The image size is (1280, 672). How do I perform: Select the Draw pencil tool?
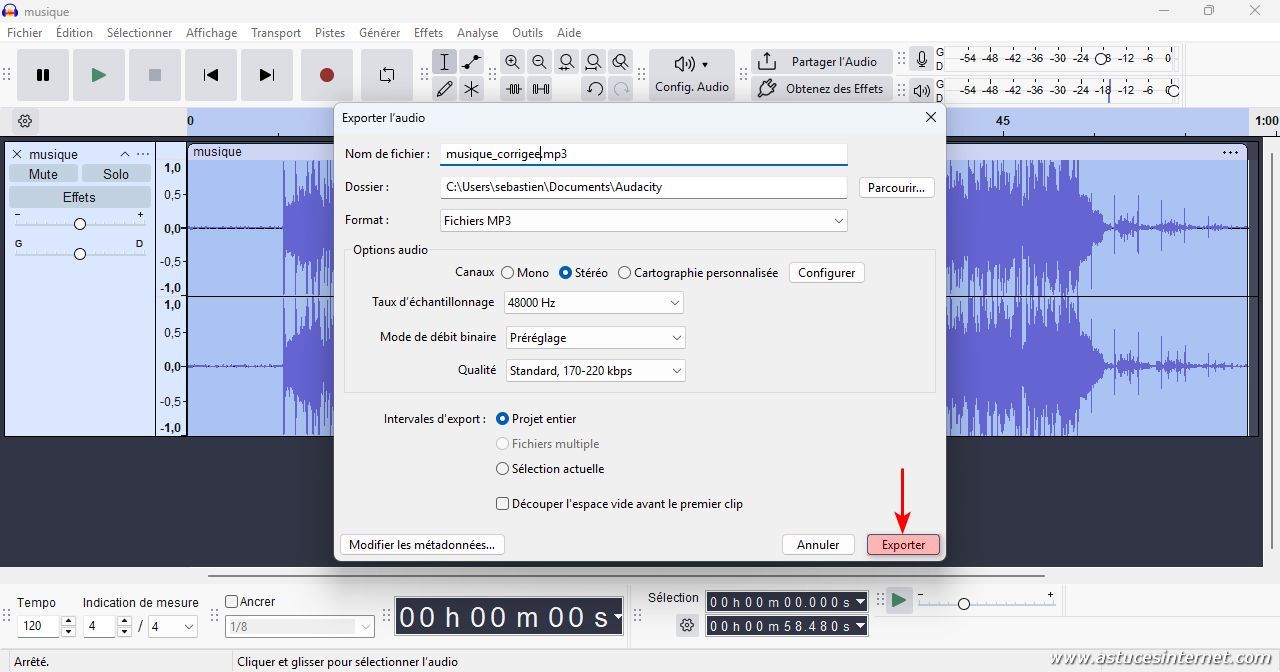(445, 89)
